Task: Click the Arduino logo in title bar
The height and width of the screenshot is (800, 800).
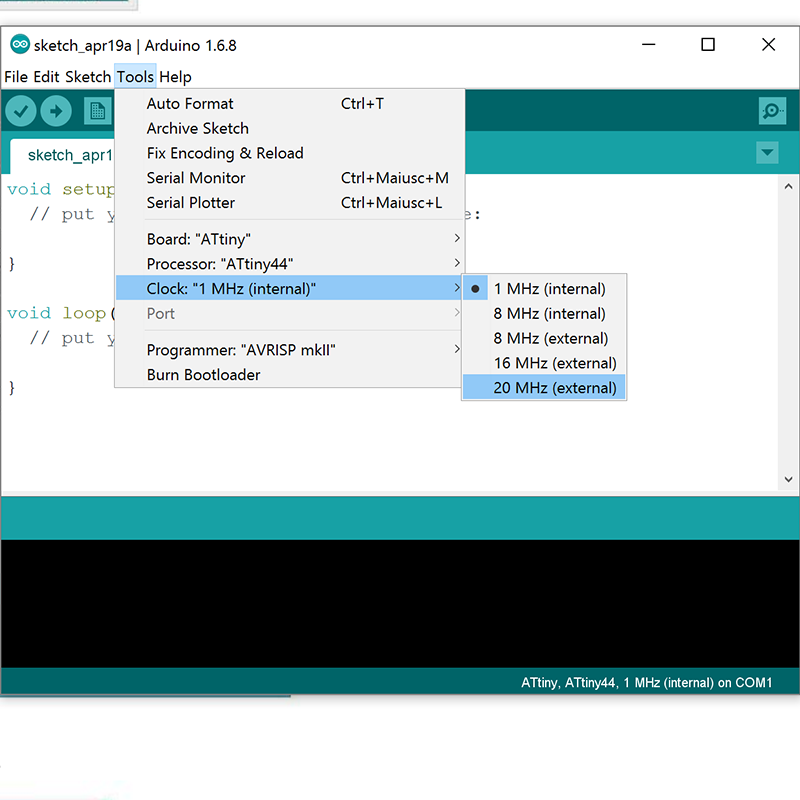Action: (20, 44)
